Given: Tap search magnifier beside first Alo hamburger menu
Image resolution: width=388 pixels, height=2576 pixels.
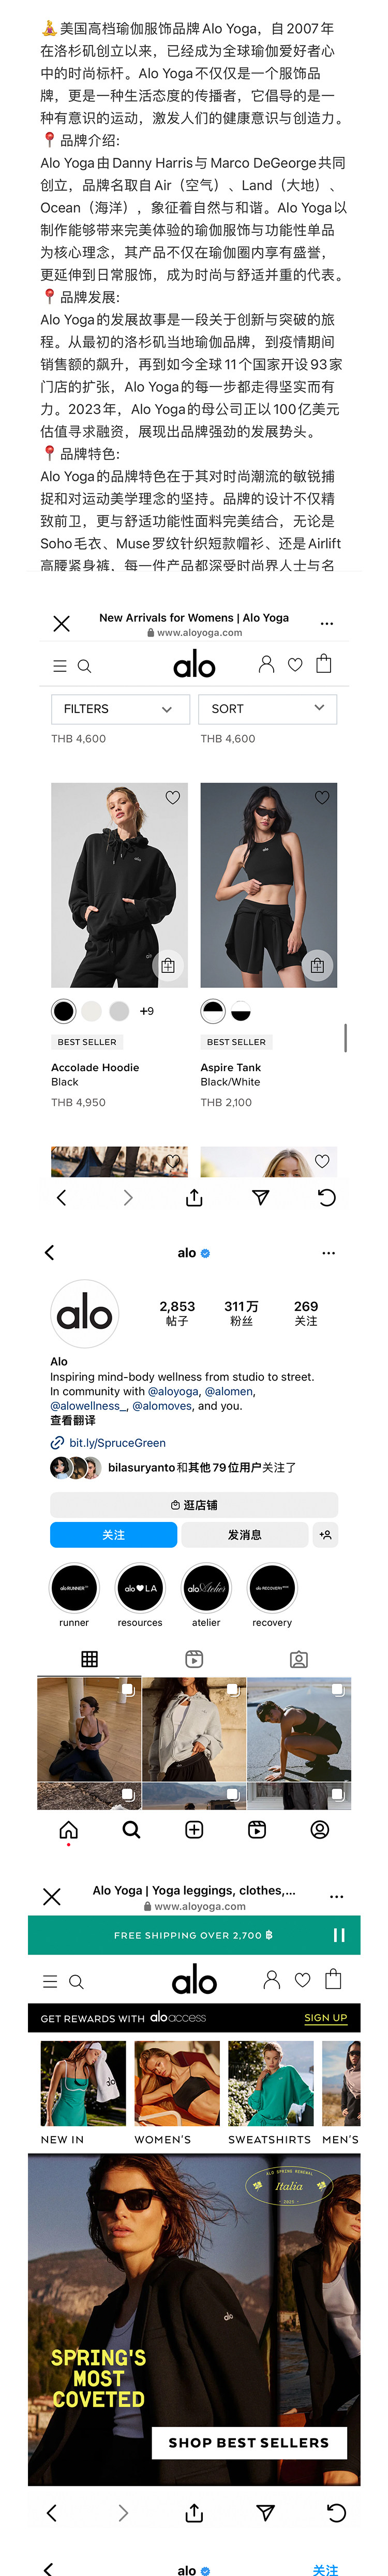Looking at the screenshot, I should (84, 666).
